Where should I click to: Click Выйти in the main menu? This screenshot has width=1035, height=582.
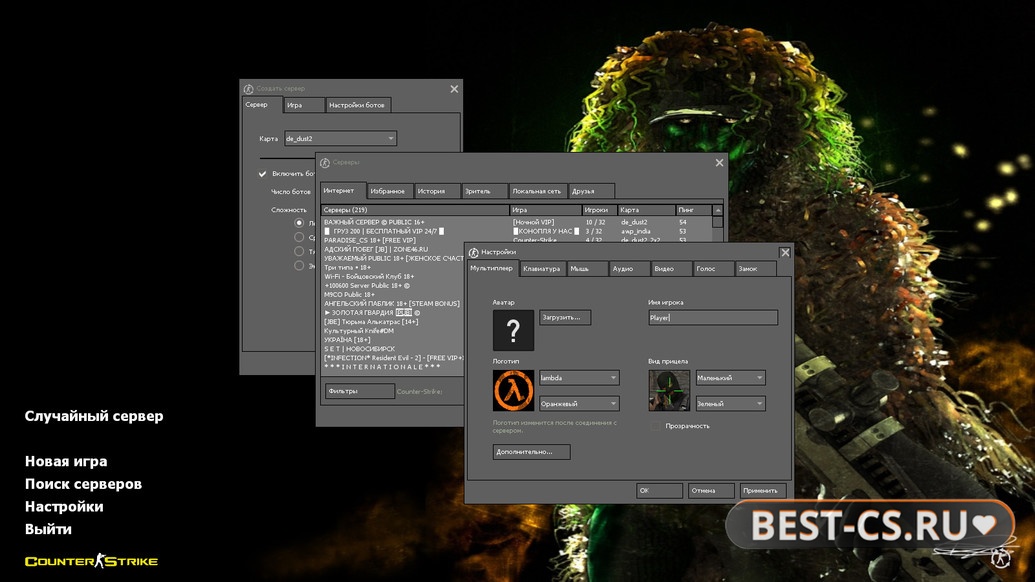(48, 529)
